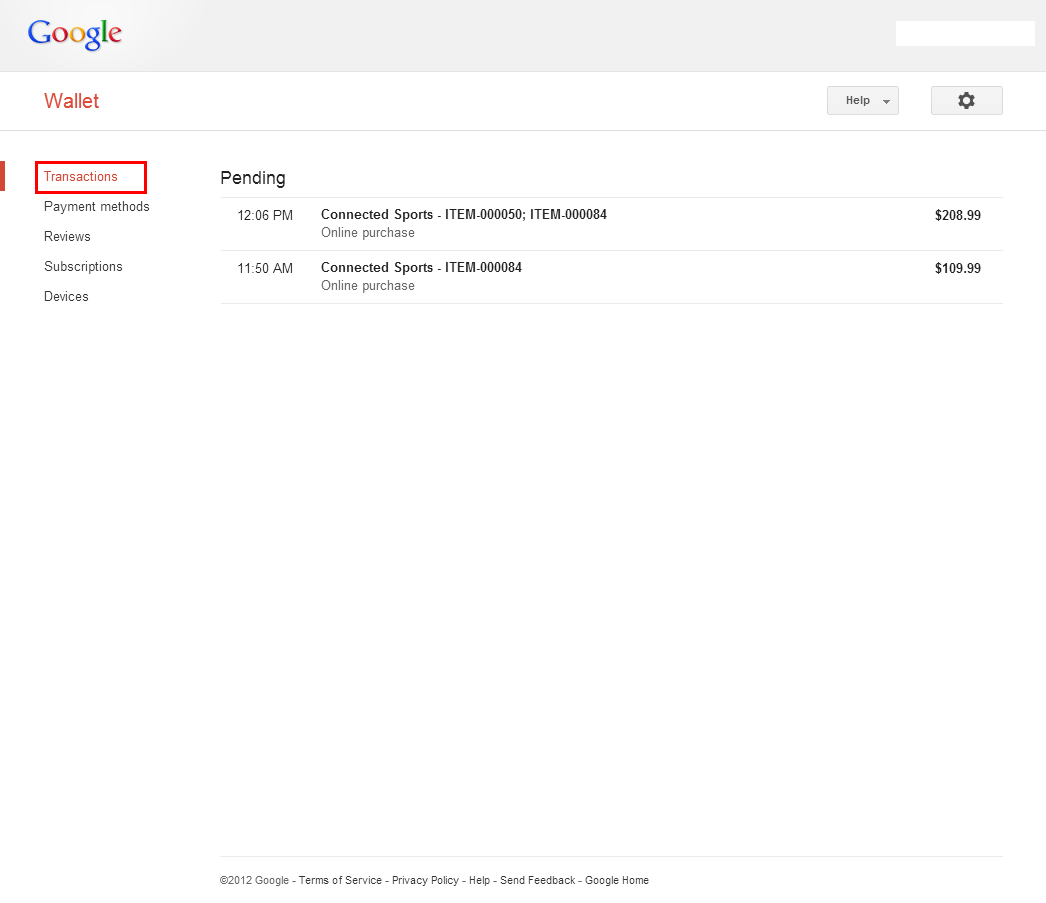Open the settings gear menu
The image size is (1046, 903).
[966, 101]
